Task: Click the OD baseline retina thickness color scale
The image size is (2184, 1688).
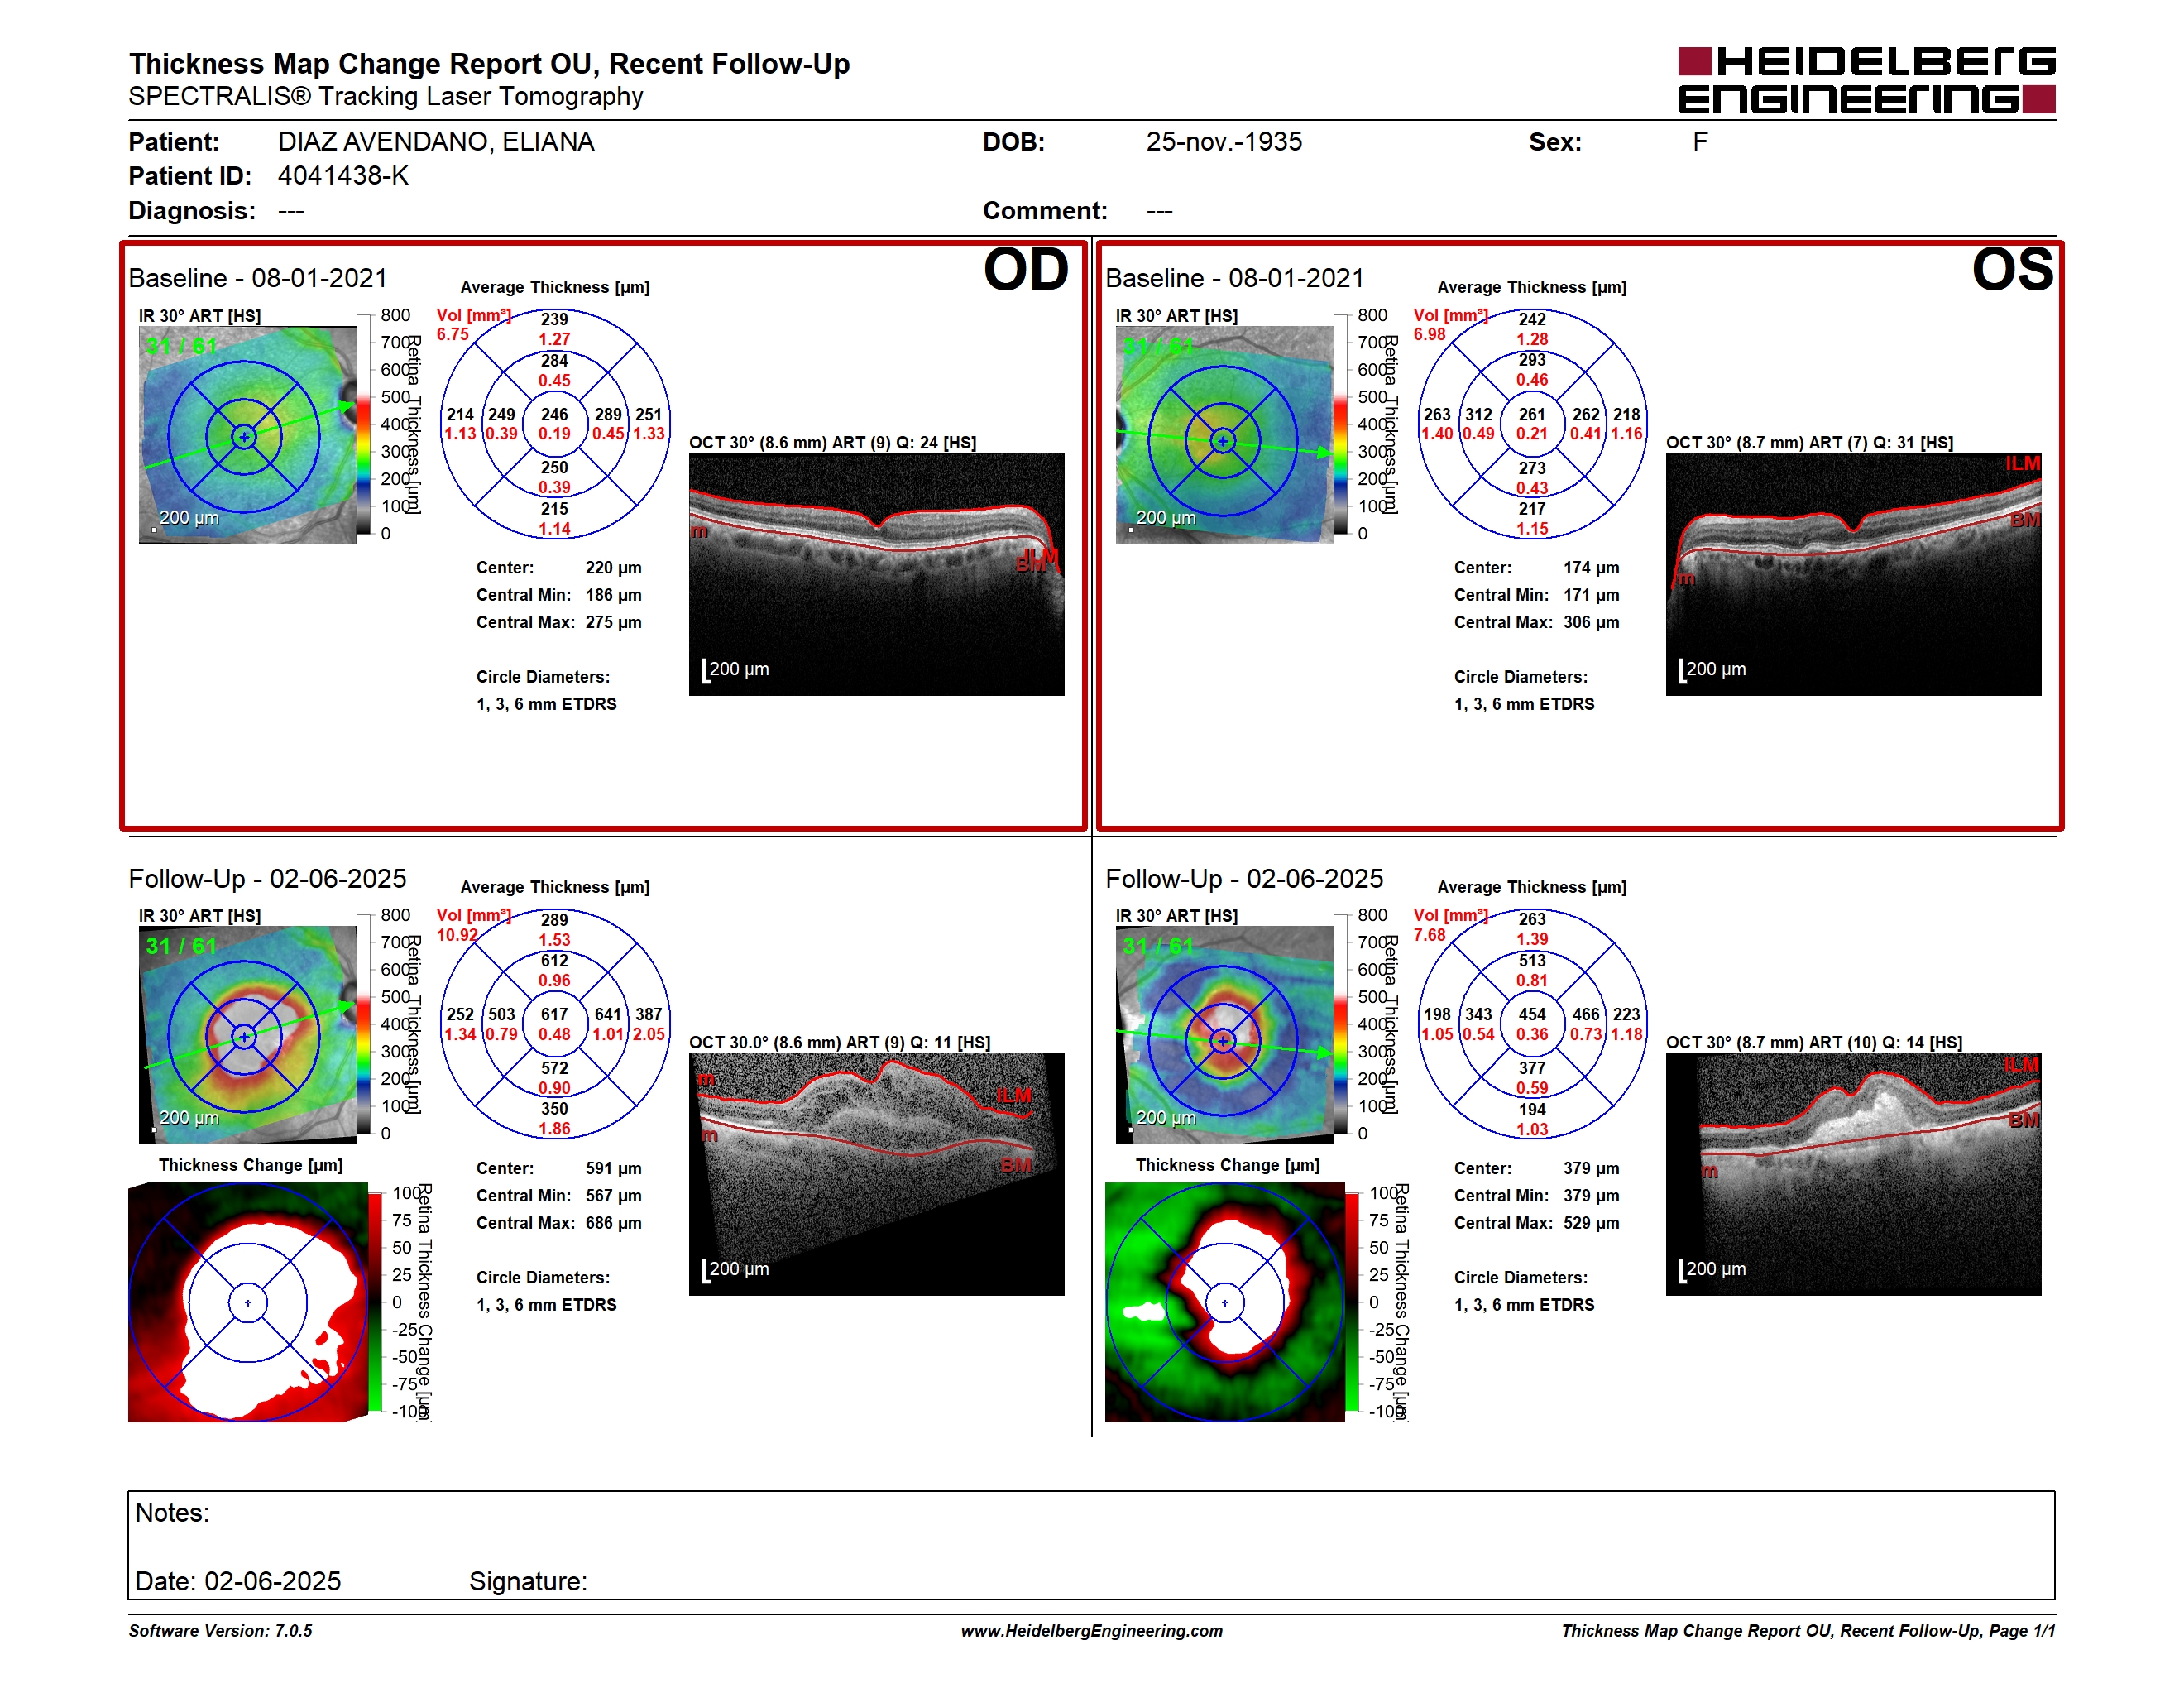Action: (x=364, y=424)
